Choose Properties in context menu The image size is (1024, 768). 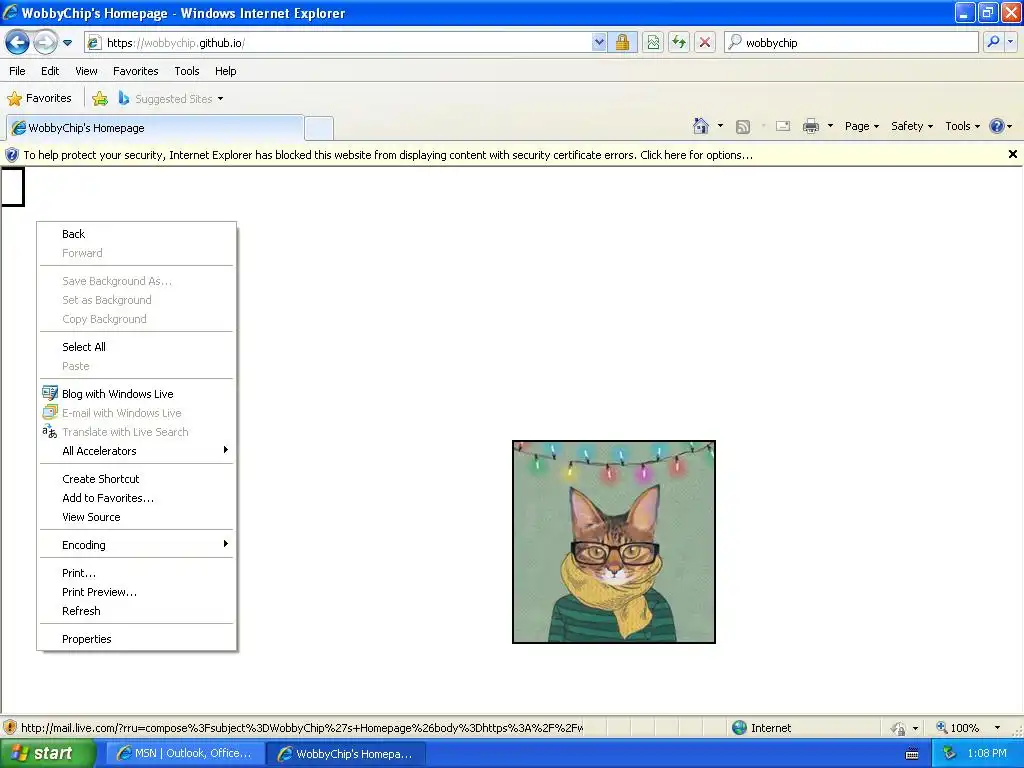(136, 639)
